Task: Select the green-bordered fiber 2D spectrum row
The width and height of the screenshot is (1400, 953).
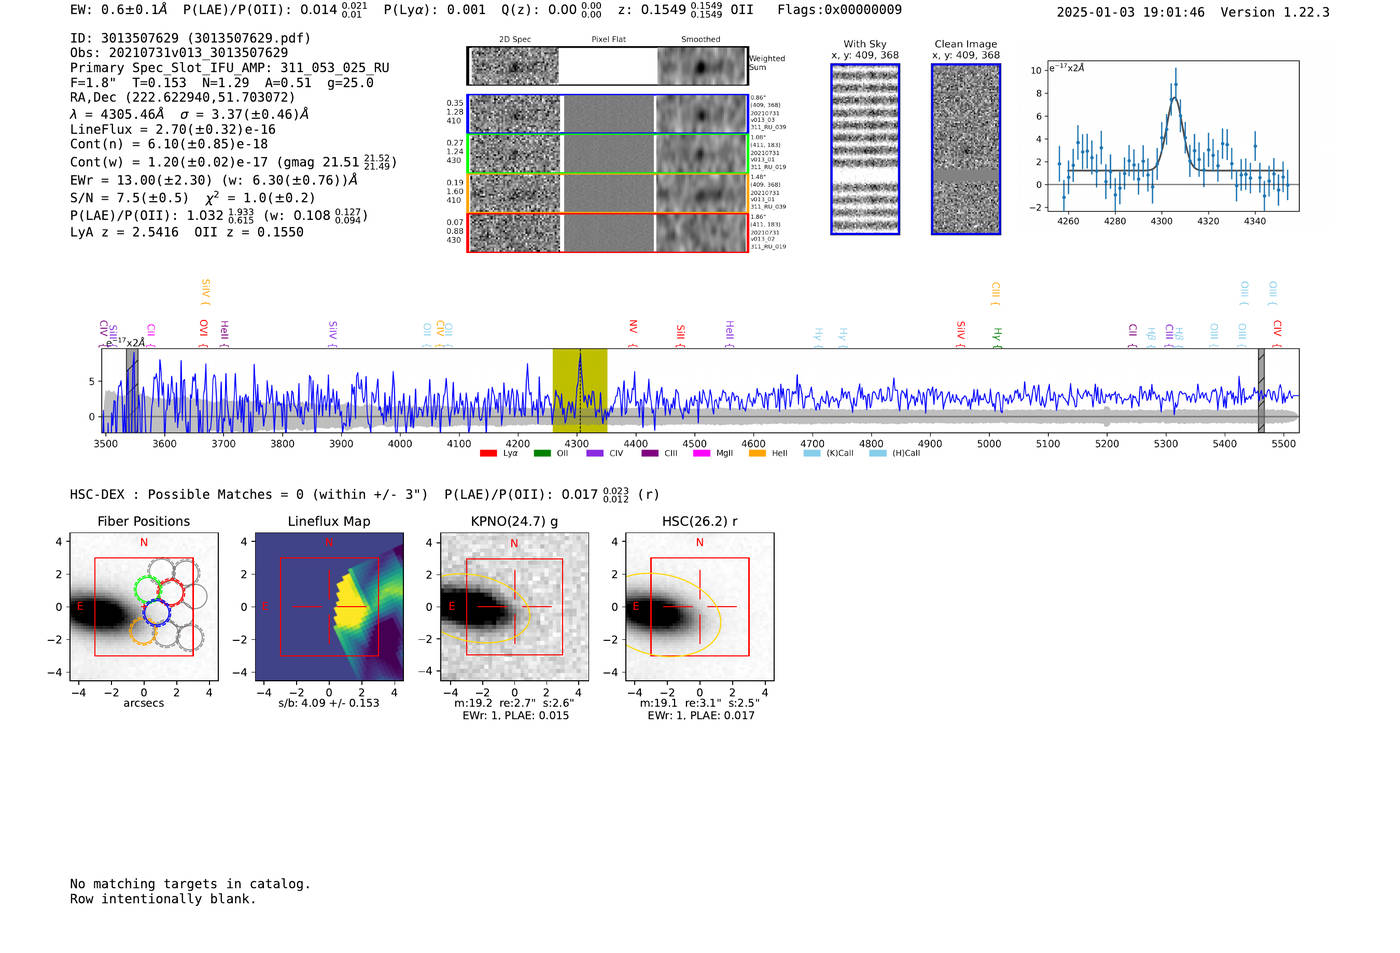Action: coord(608,154)
